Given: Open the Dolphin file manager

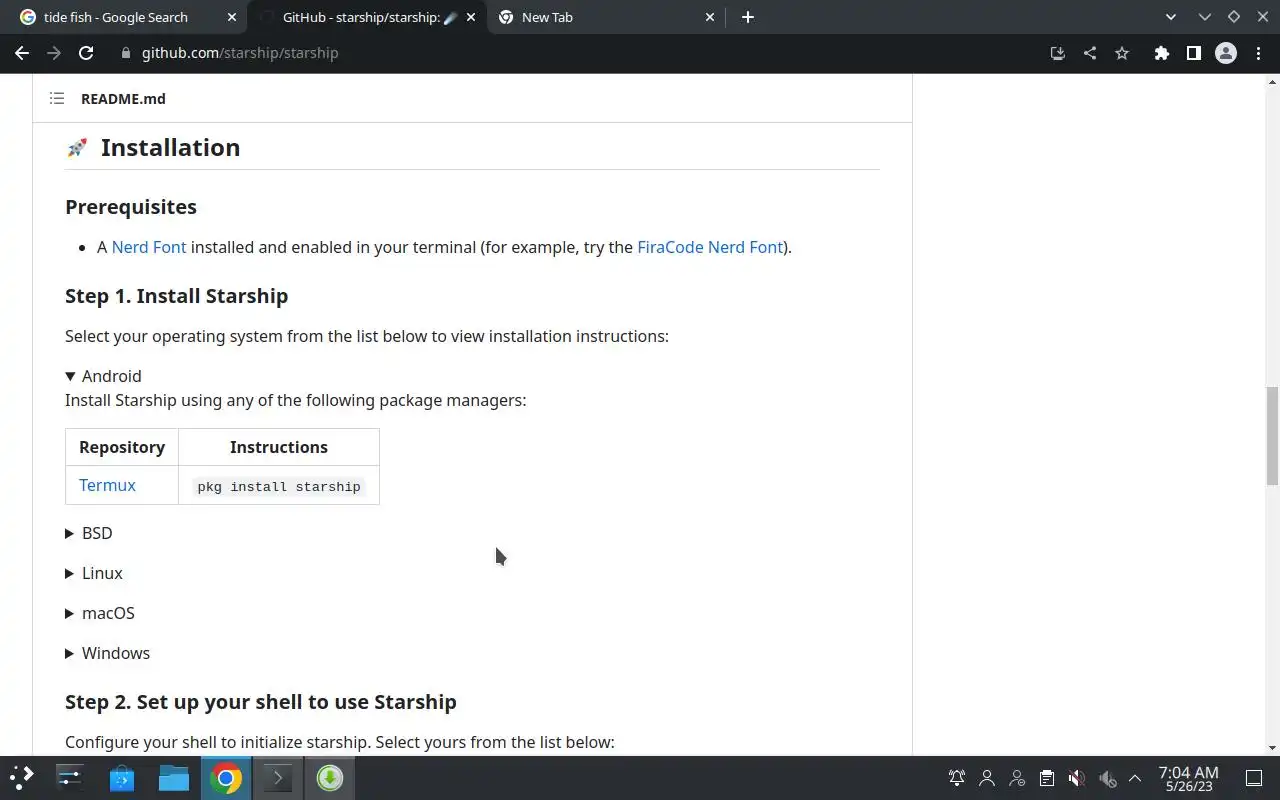Looking at the screenshot, I should [174, 777].
